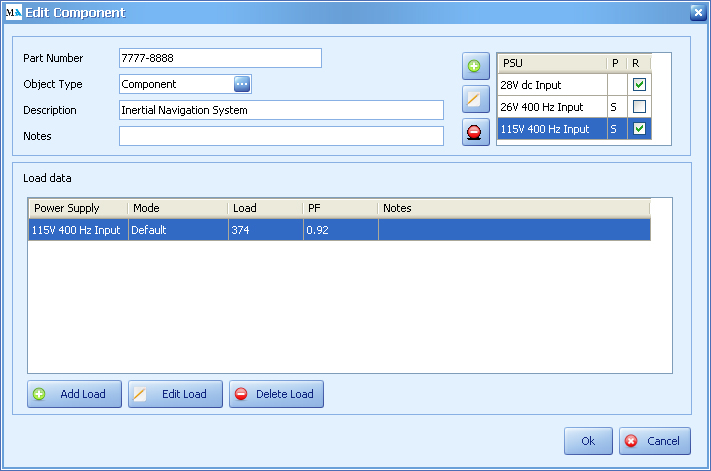Click the edit PSU pencil icon
This screenshot has width=711, height=471.
(475, 99)
